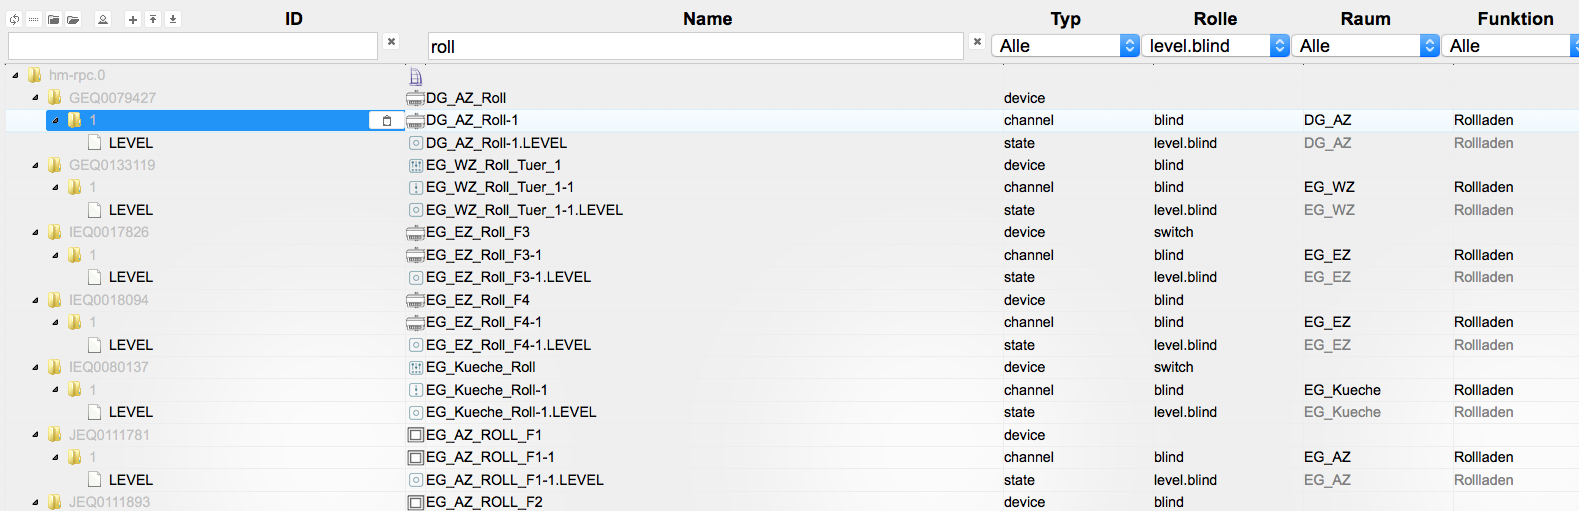
Task: Click the DG_AZ_Roll device blind icon
Action: [415, 98]
